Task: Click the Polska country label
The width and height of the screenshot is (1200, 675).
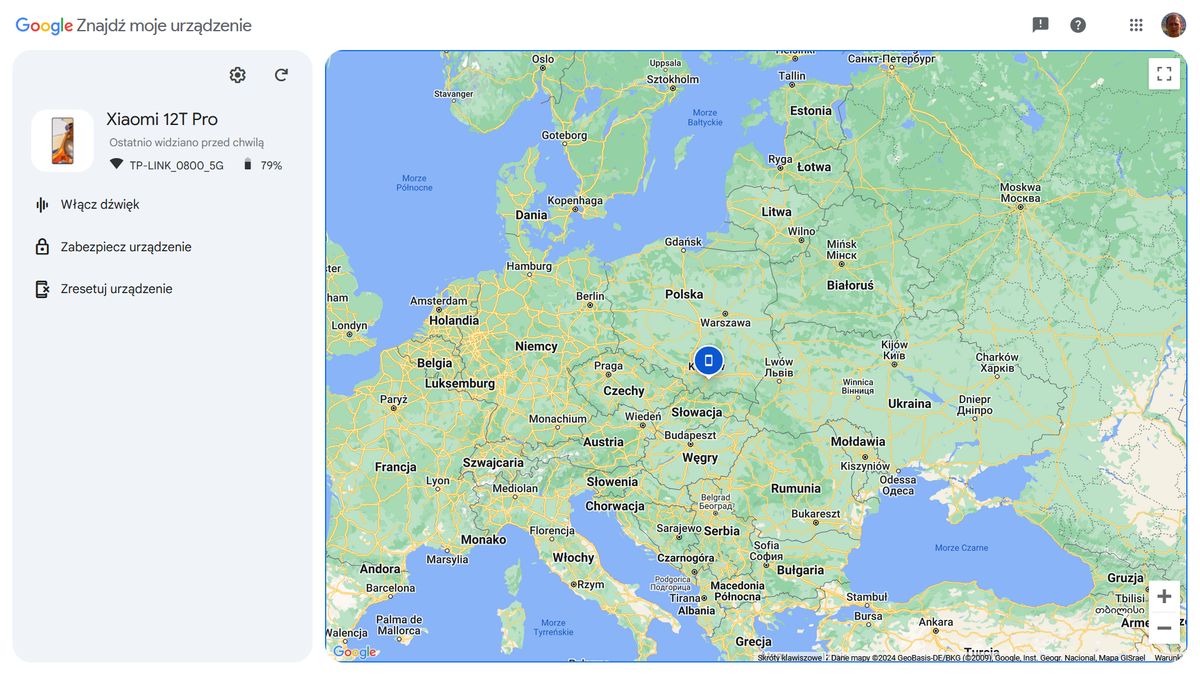Action: (684, 294)
